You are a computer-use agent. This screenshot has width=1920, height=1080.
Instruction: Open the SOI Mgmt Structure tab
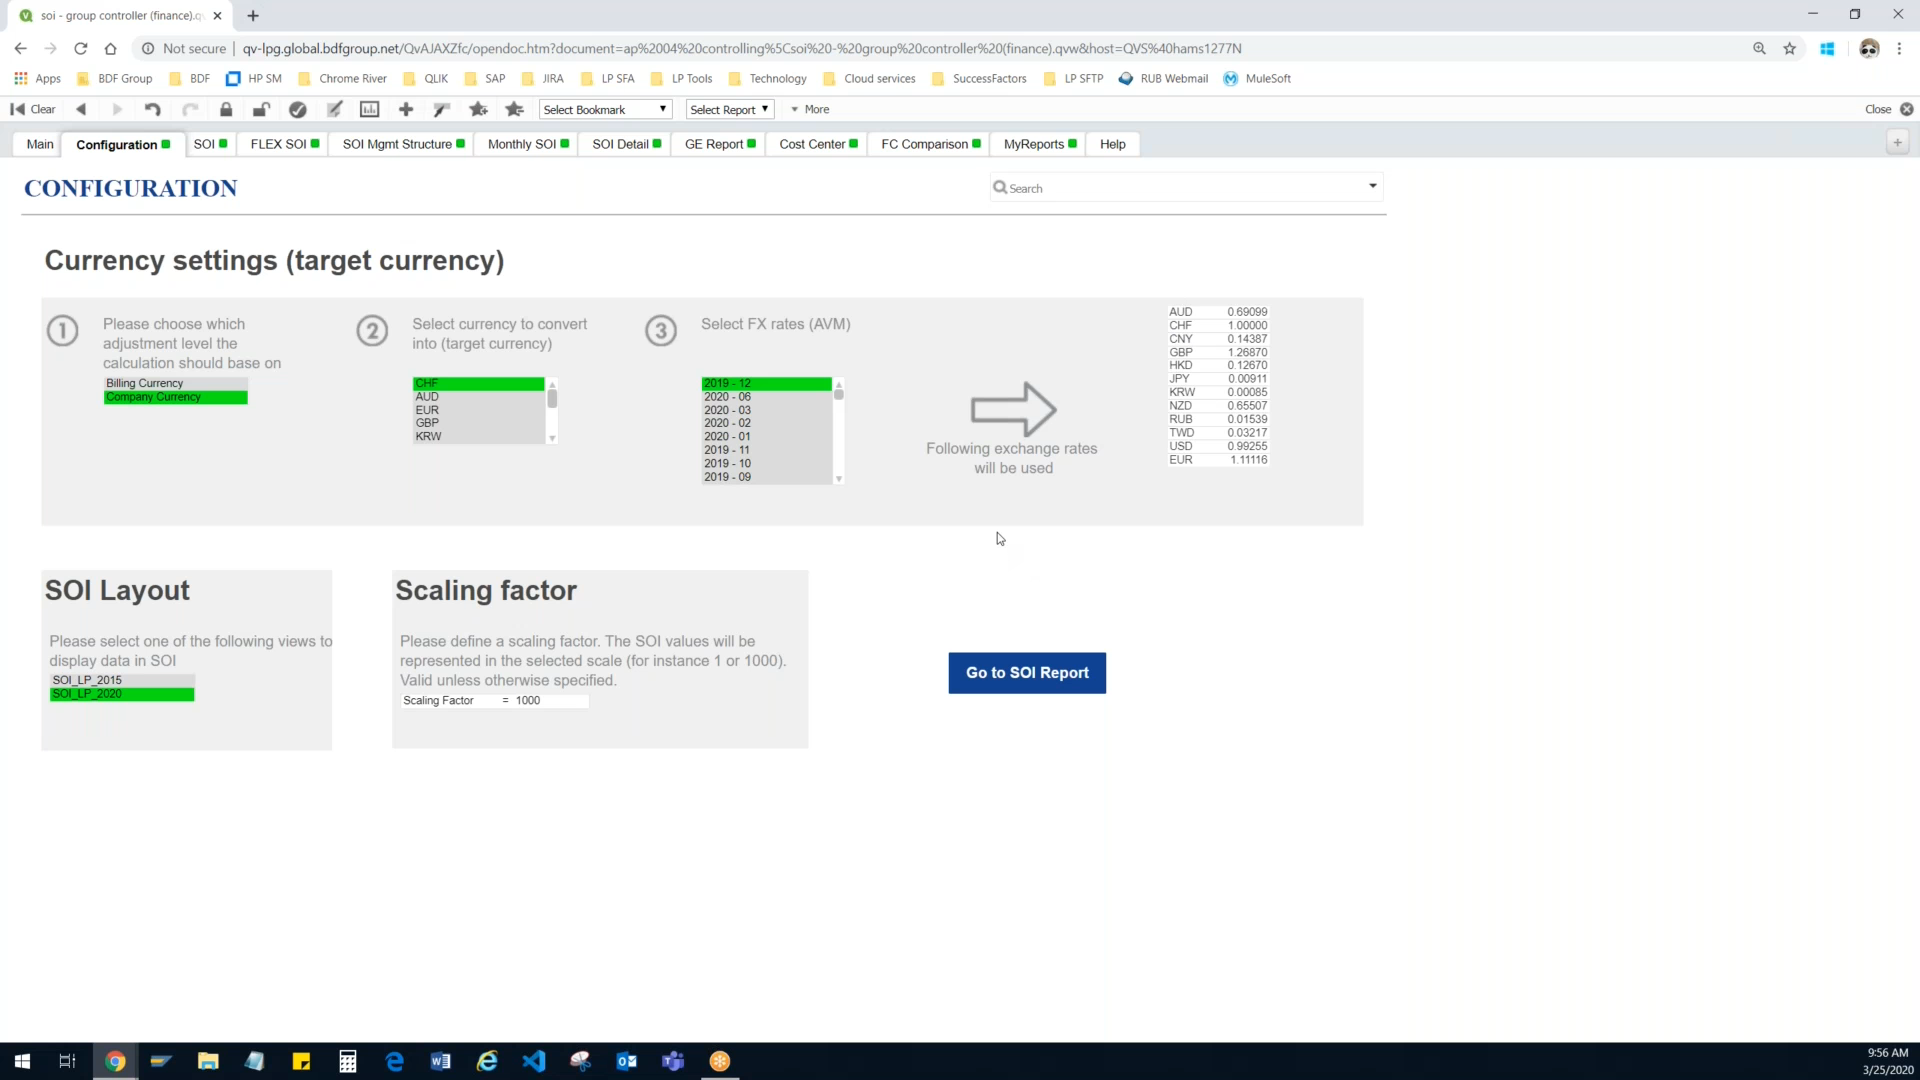(403, 144)
